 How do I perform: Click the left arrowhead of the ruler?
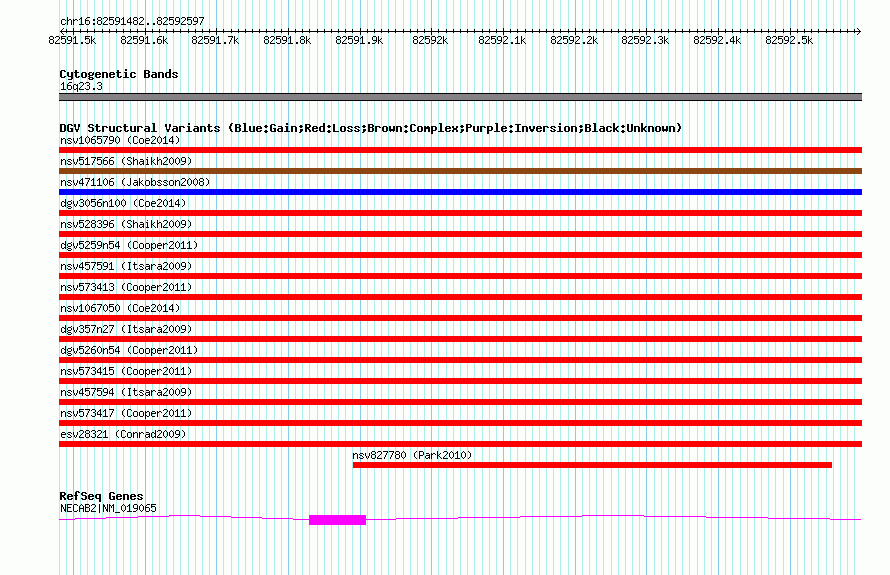click(62, 31)
